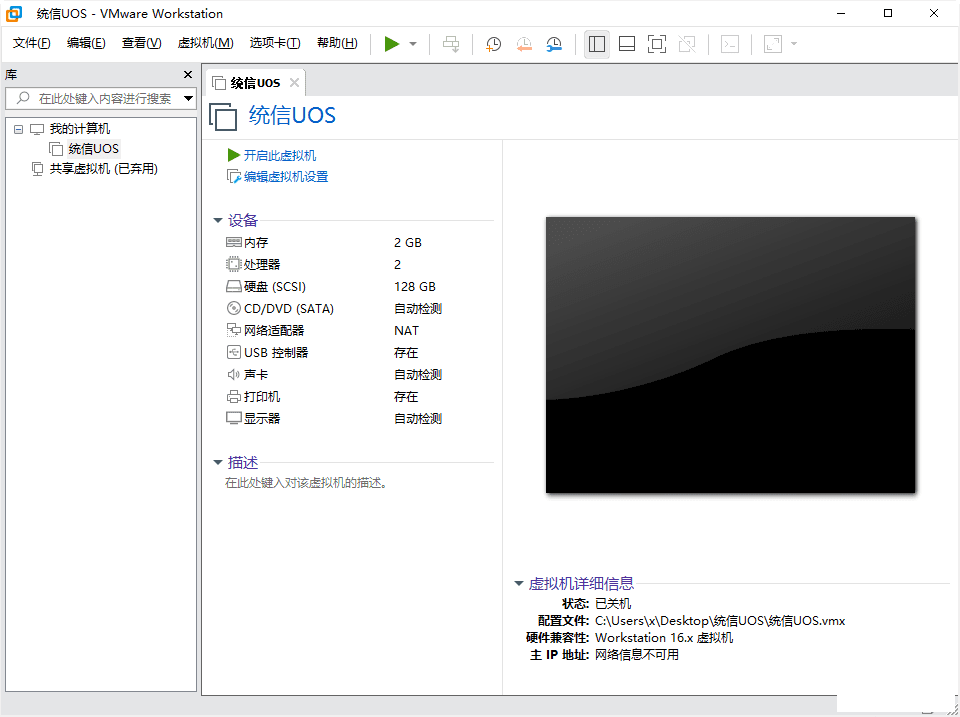Click the stretch guest display toolbar icon
The image size is (960, 717).
(773, 44)
